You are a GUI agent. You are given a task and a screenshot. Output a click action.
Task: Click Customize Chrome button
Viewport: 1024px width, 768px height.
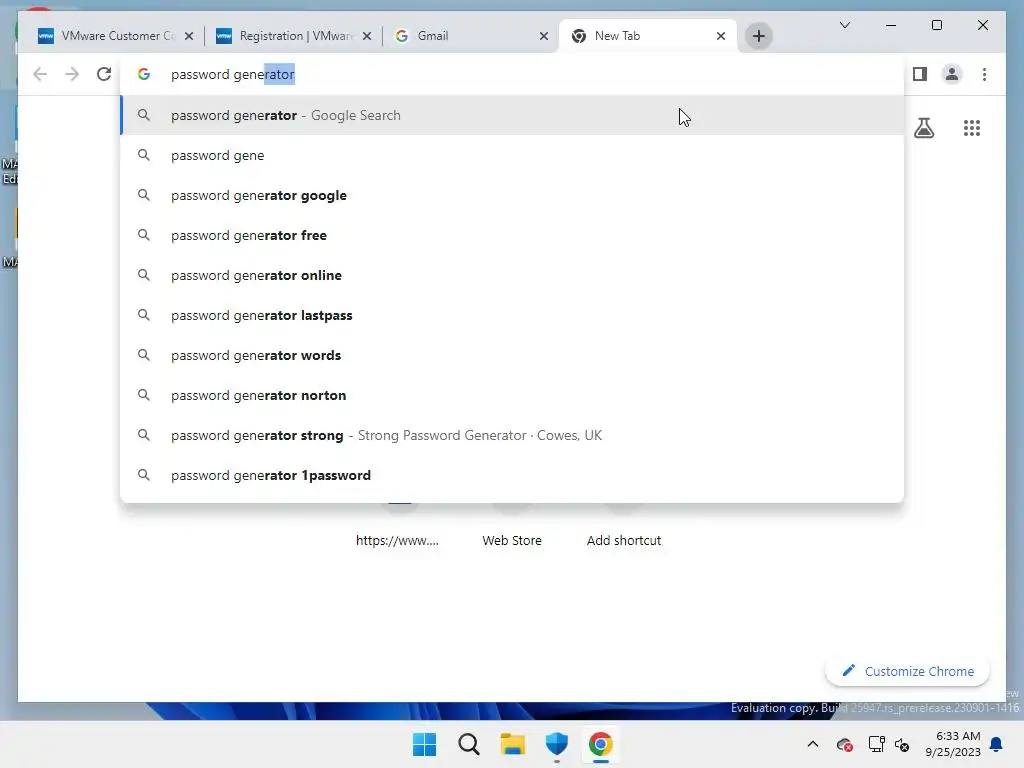click(907, 671)
